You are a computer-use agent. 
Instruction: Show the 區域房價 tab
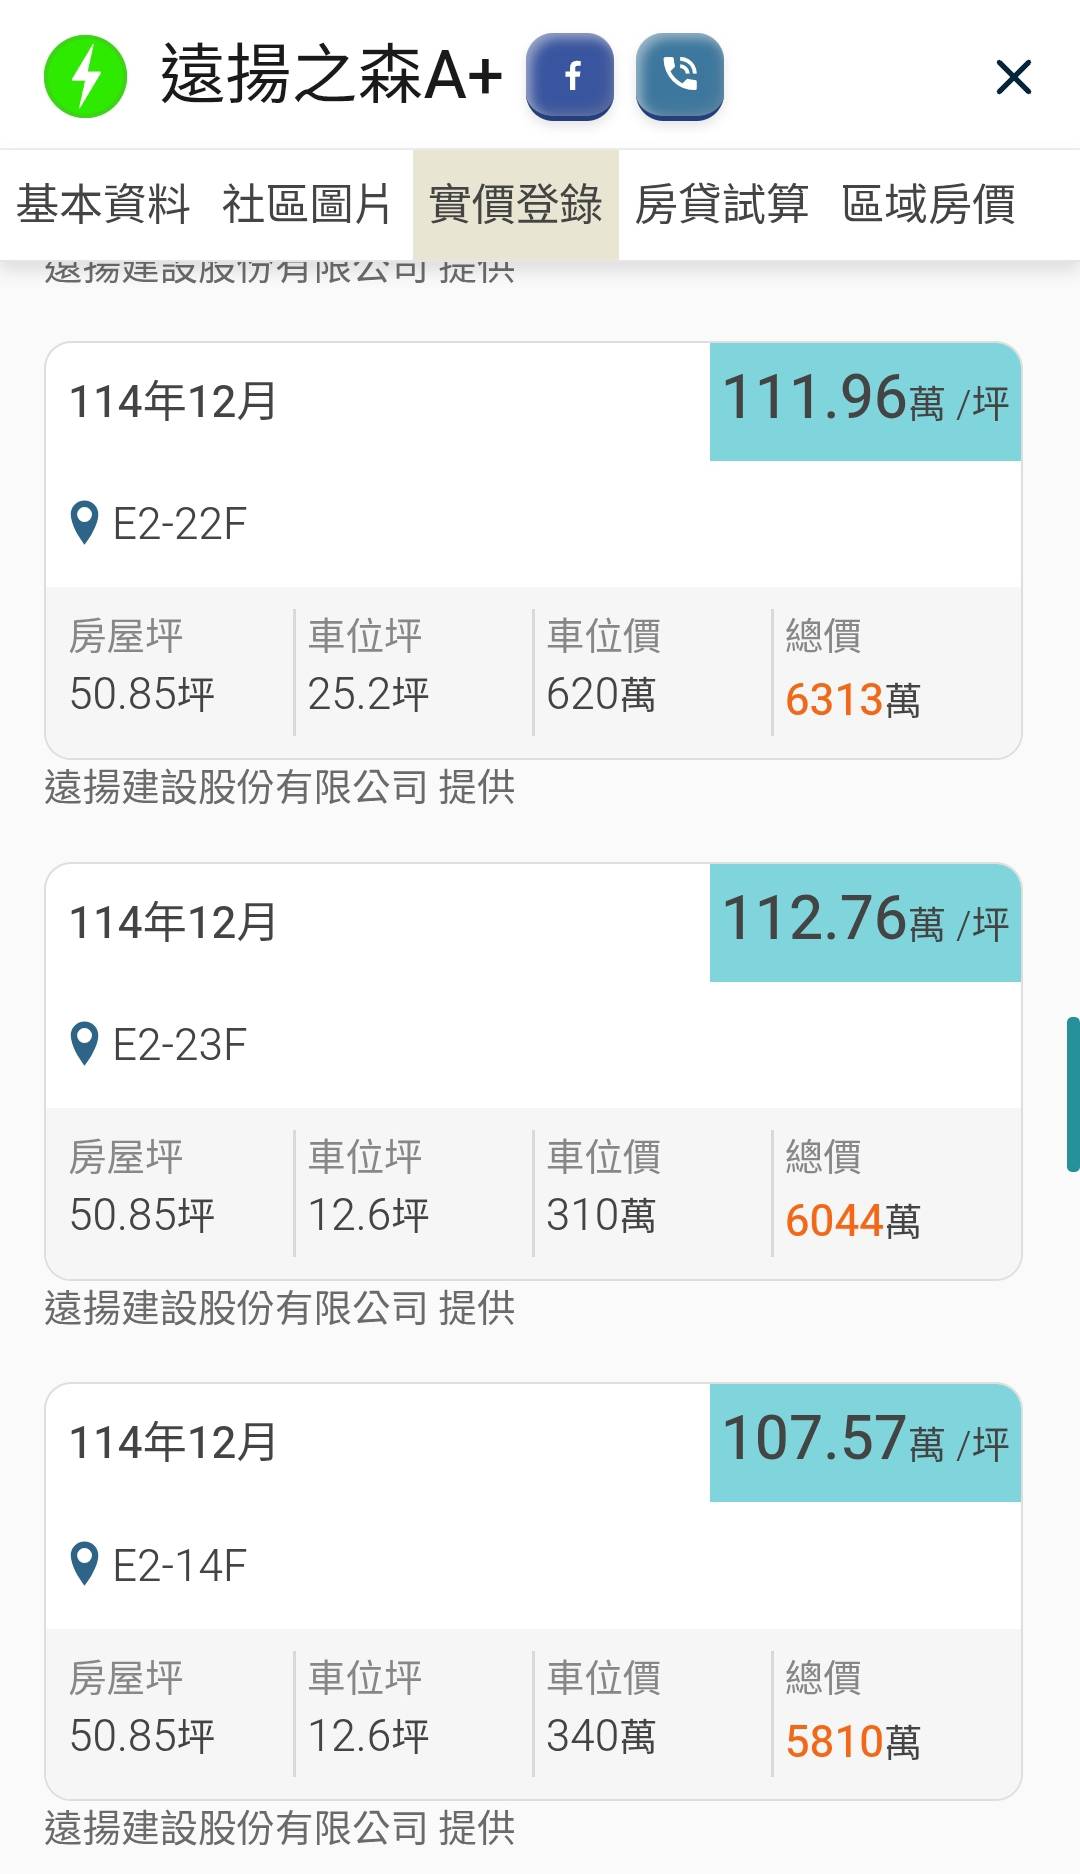tap(928, 205)
